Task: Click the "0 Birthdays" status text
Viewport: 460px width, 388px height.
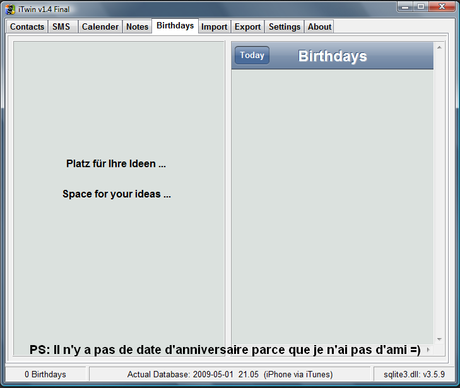Action: click(45, 374)
